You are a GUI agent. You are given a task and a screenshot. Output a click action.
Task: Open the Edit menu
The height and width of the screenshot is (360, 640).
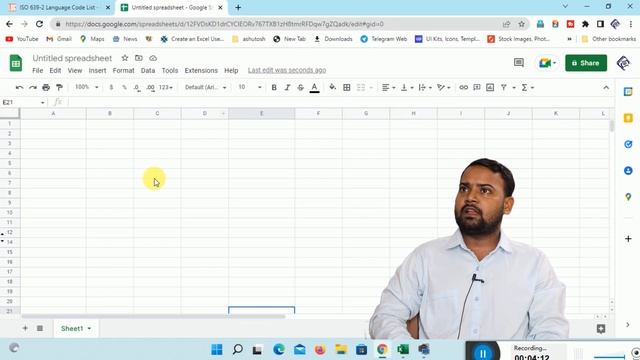55,71
